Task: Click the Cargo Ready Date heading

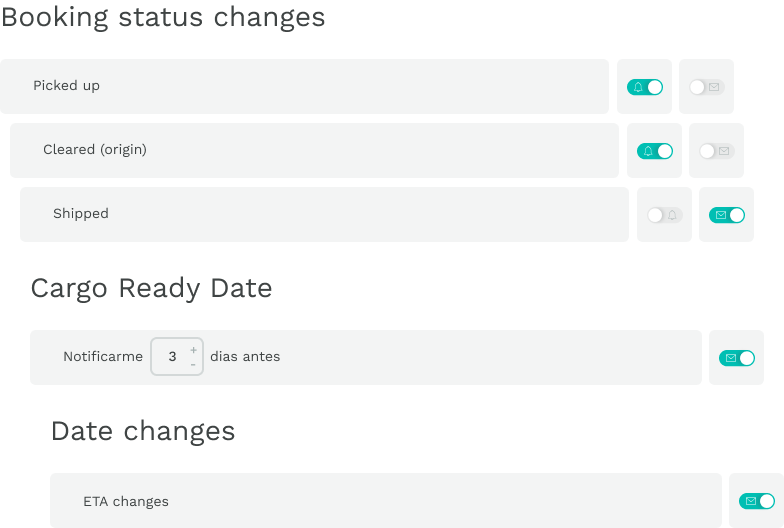Action: (x=151, y=288)
